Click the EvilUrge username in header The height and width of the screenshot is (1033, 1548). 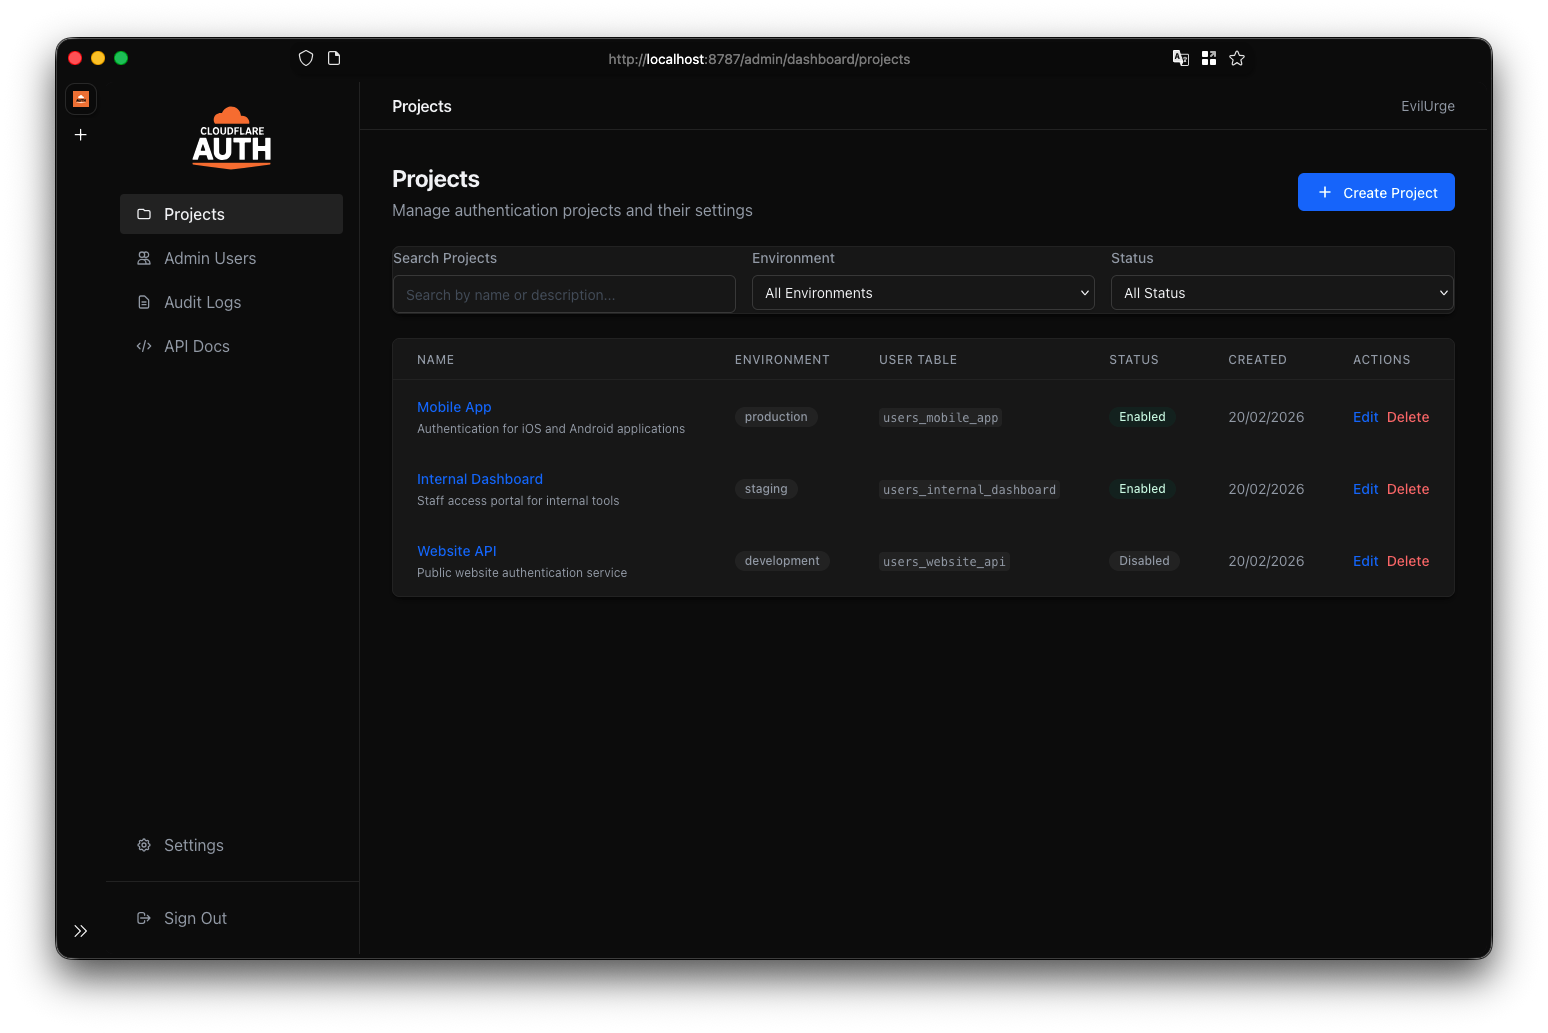[x=1427, y=106]
